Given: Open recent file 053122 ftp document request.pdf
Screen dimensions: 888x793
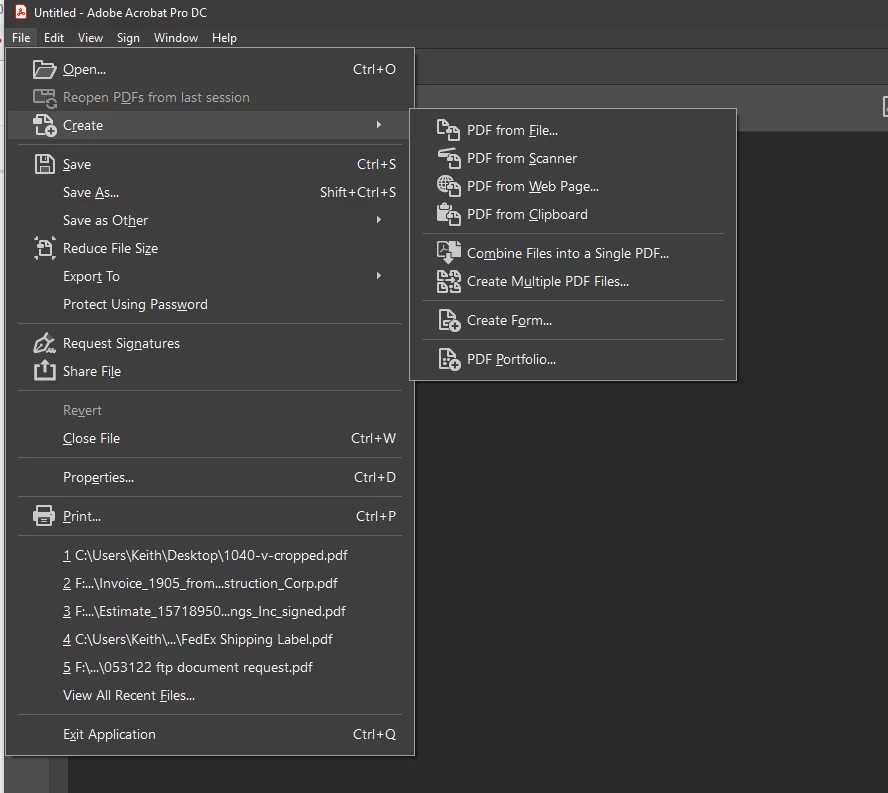Looking at the screenshot, I should tap(210, 667).
